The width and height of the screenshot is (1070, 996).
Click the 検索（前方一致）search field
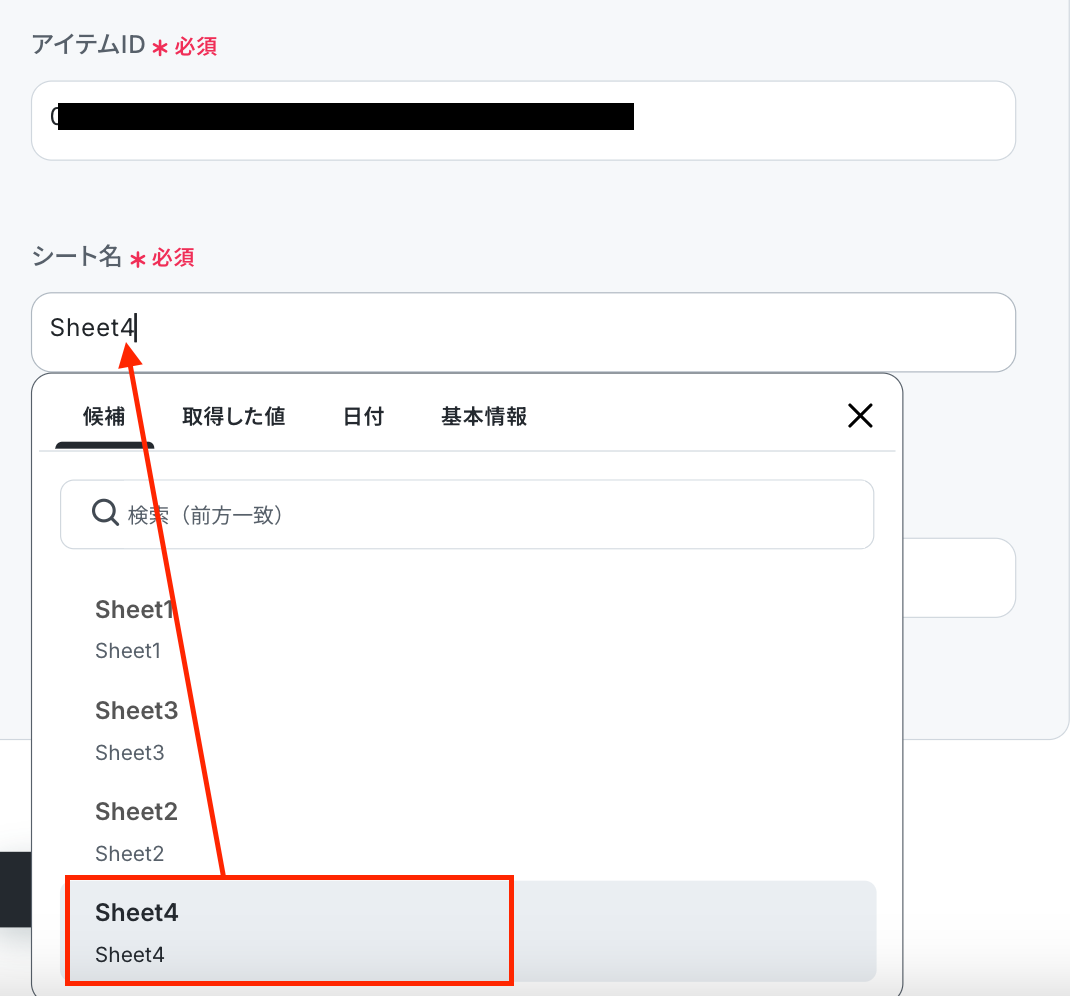tap(467, 514)
